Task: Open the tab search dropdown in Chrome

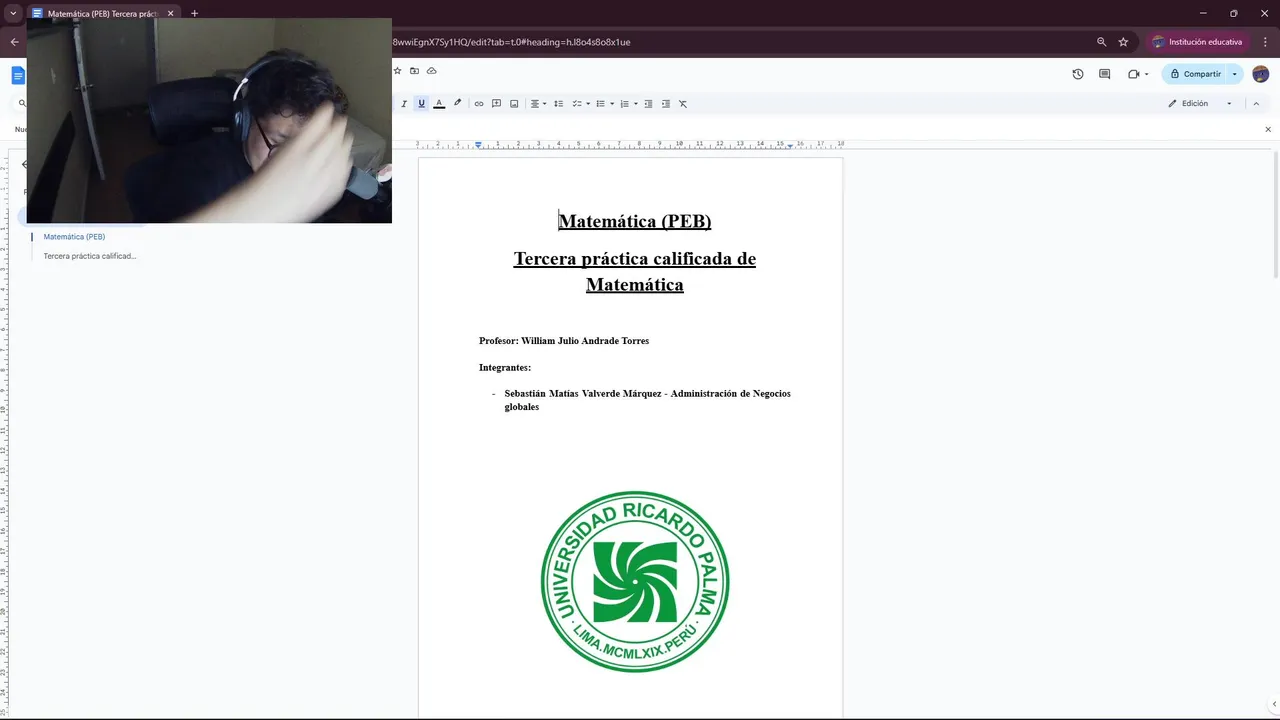Action: pyautogui.click(x=13, y=13)
